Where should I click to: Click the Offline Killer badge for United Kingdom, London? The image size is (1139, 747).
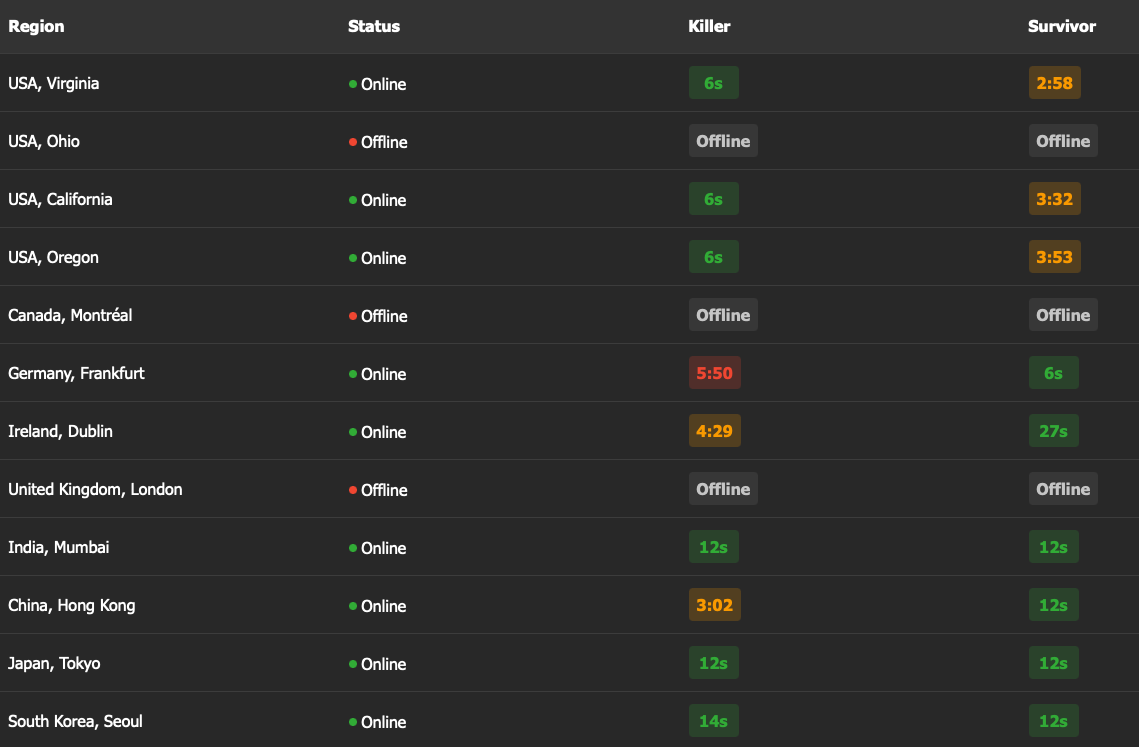pyautogui.click(x=723, y=489)
